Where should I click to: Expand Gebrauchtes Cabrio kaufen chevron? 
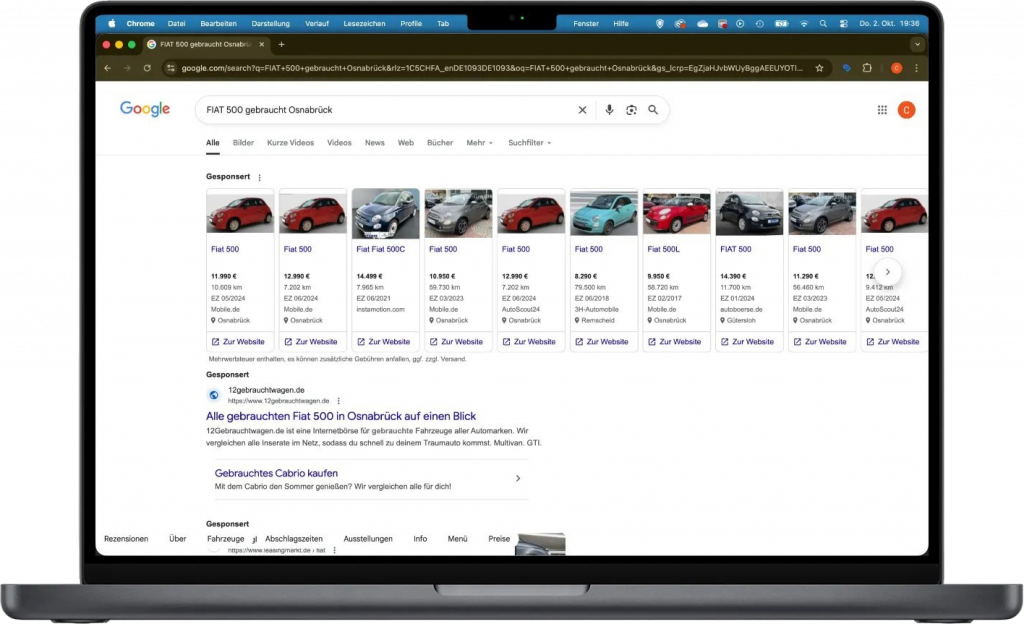coord(518,479)
